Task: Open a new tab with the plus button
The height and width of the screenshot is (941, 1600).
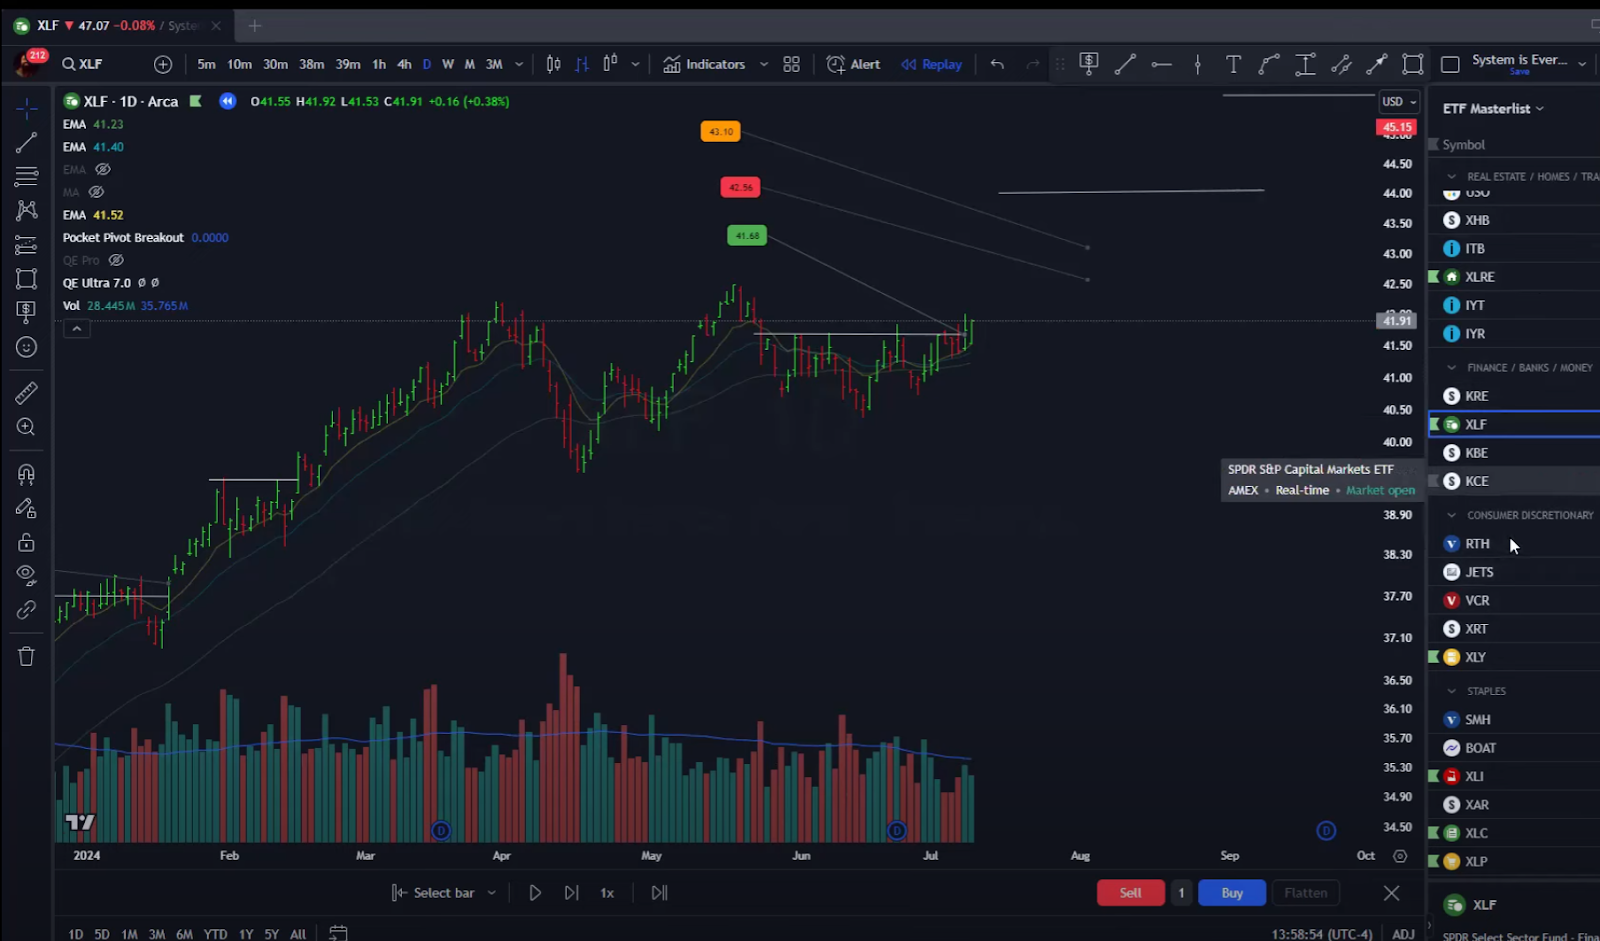Action: (254, 26)
